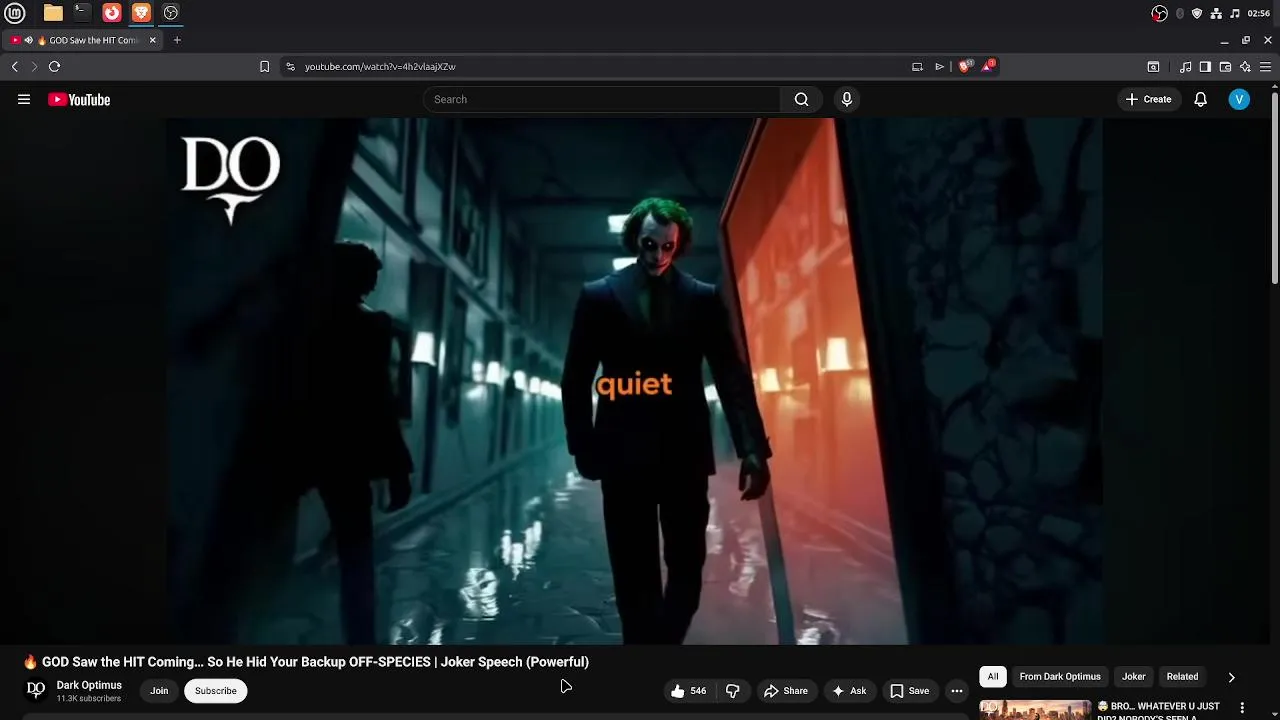Go back in browser history
This screenshot has width=1280, height=720.
tap(14, 66)
